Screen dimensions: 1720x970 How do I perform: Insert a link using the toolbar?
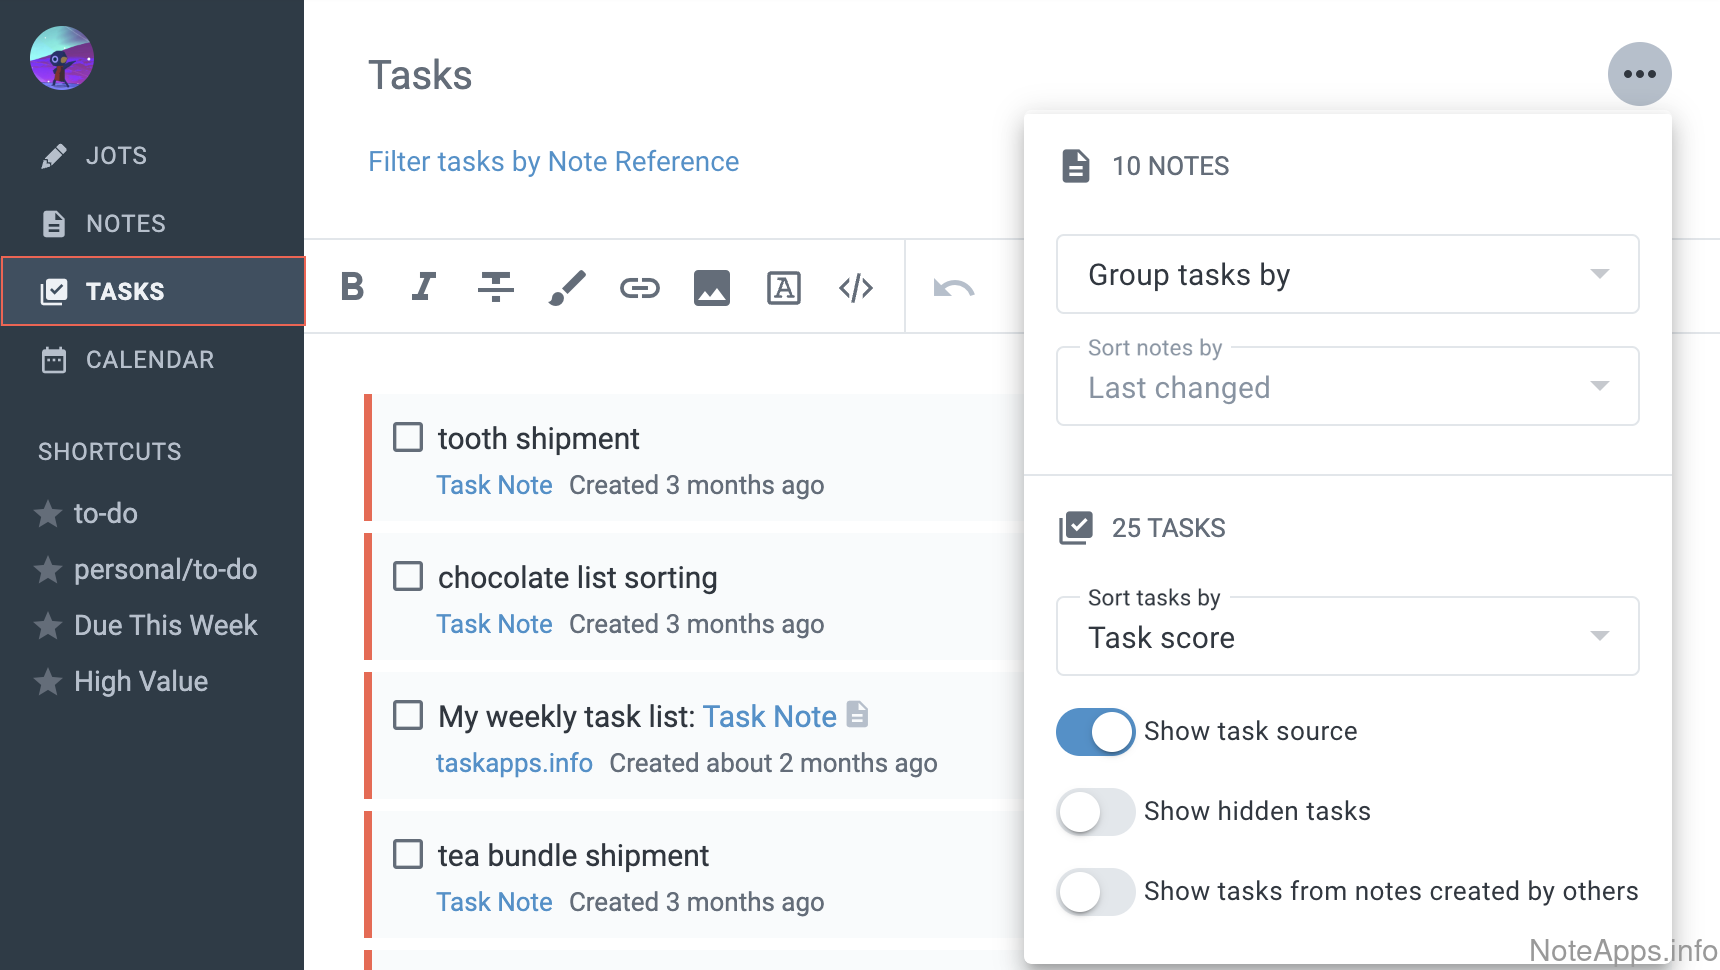640,288
